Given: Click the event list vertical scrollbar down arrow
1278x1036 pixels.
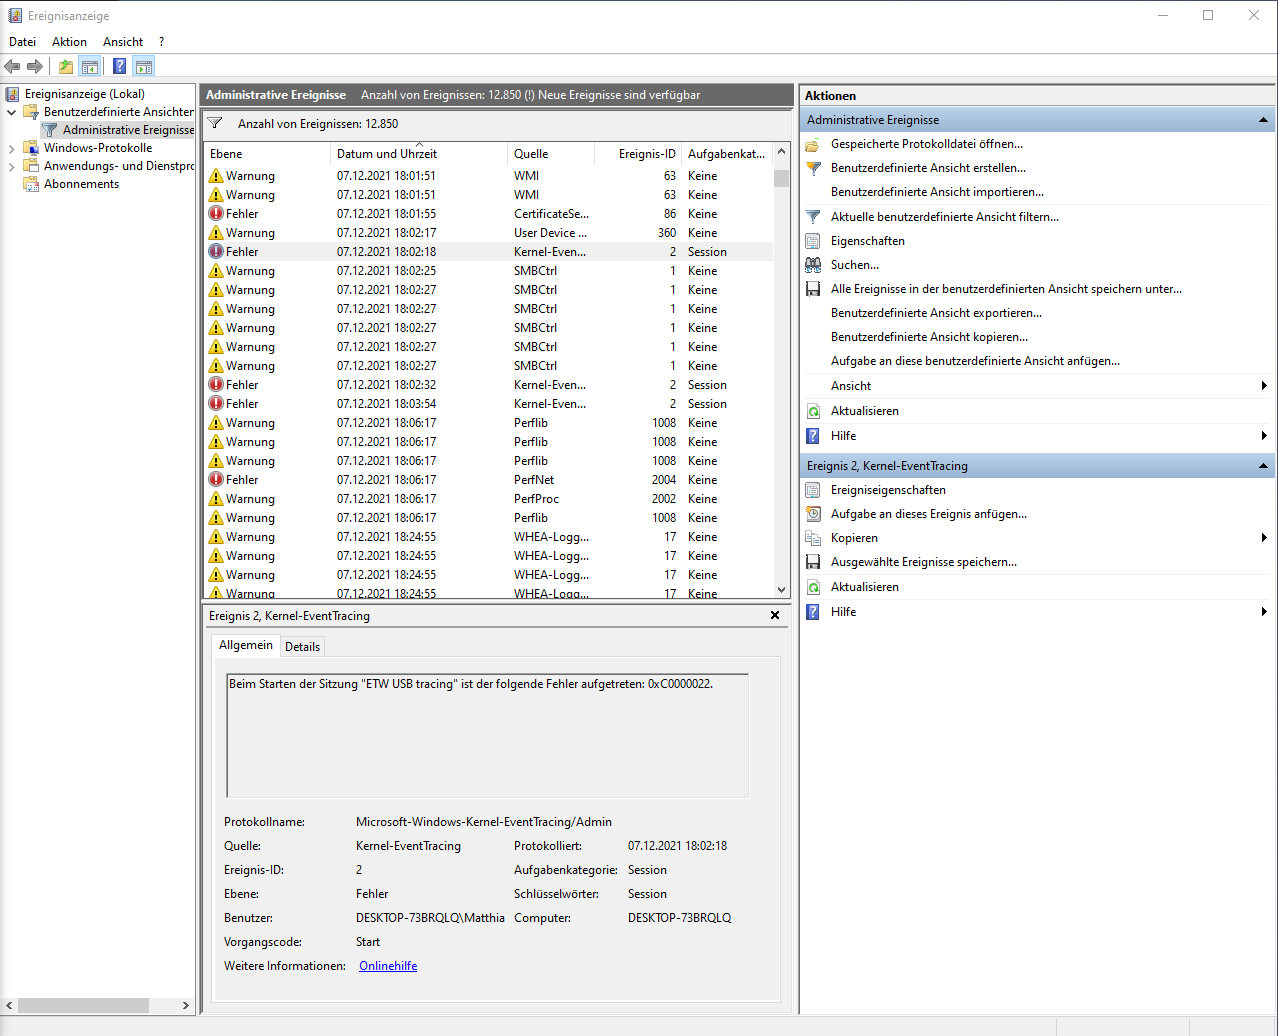Looking at the screenshot, I should [781, 590].
